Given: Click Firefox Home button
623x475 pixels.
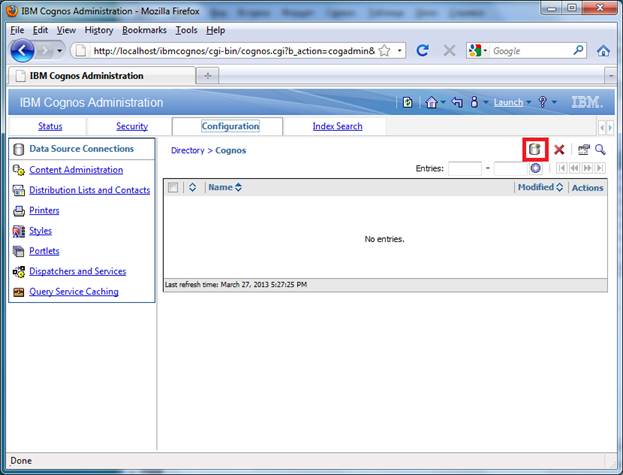Looking at the screenshot, I should (603, 50).
